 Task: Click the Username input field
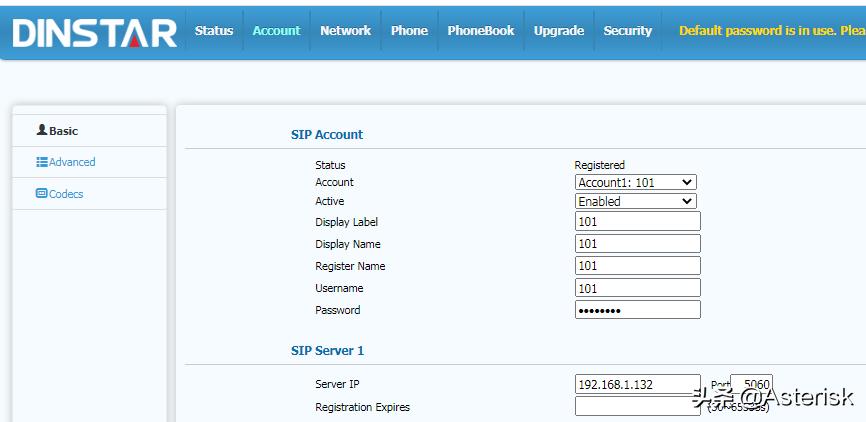(x=637, y=288)
